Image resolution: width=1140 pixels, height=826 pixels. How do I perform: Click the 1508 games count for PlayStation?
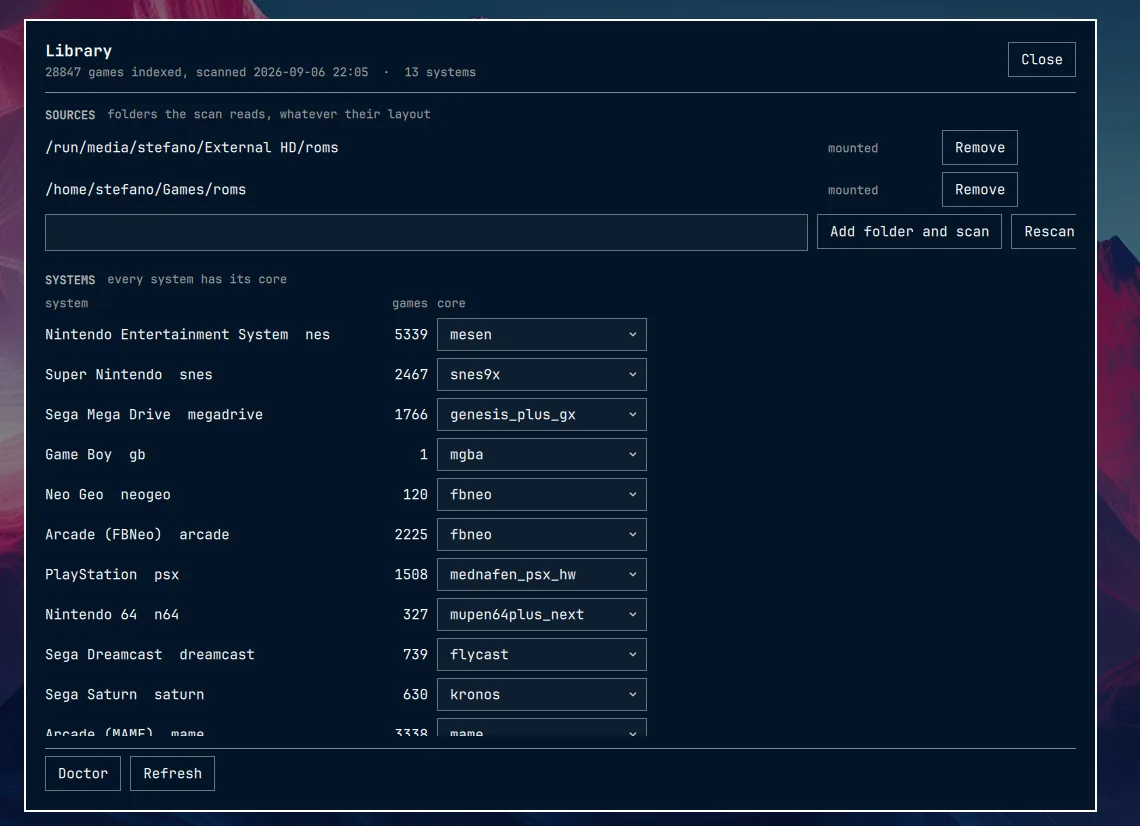411,574
